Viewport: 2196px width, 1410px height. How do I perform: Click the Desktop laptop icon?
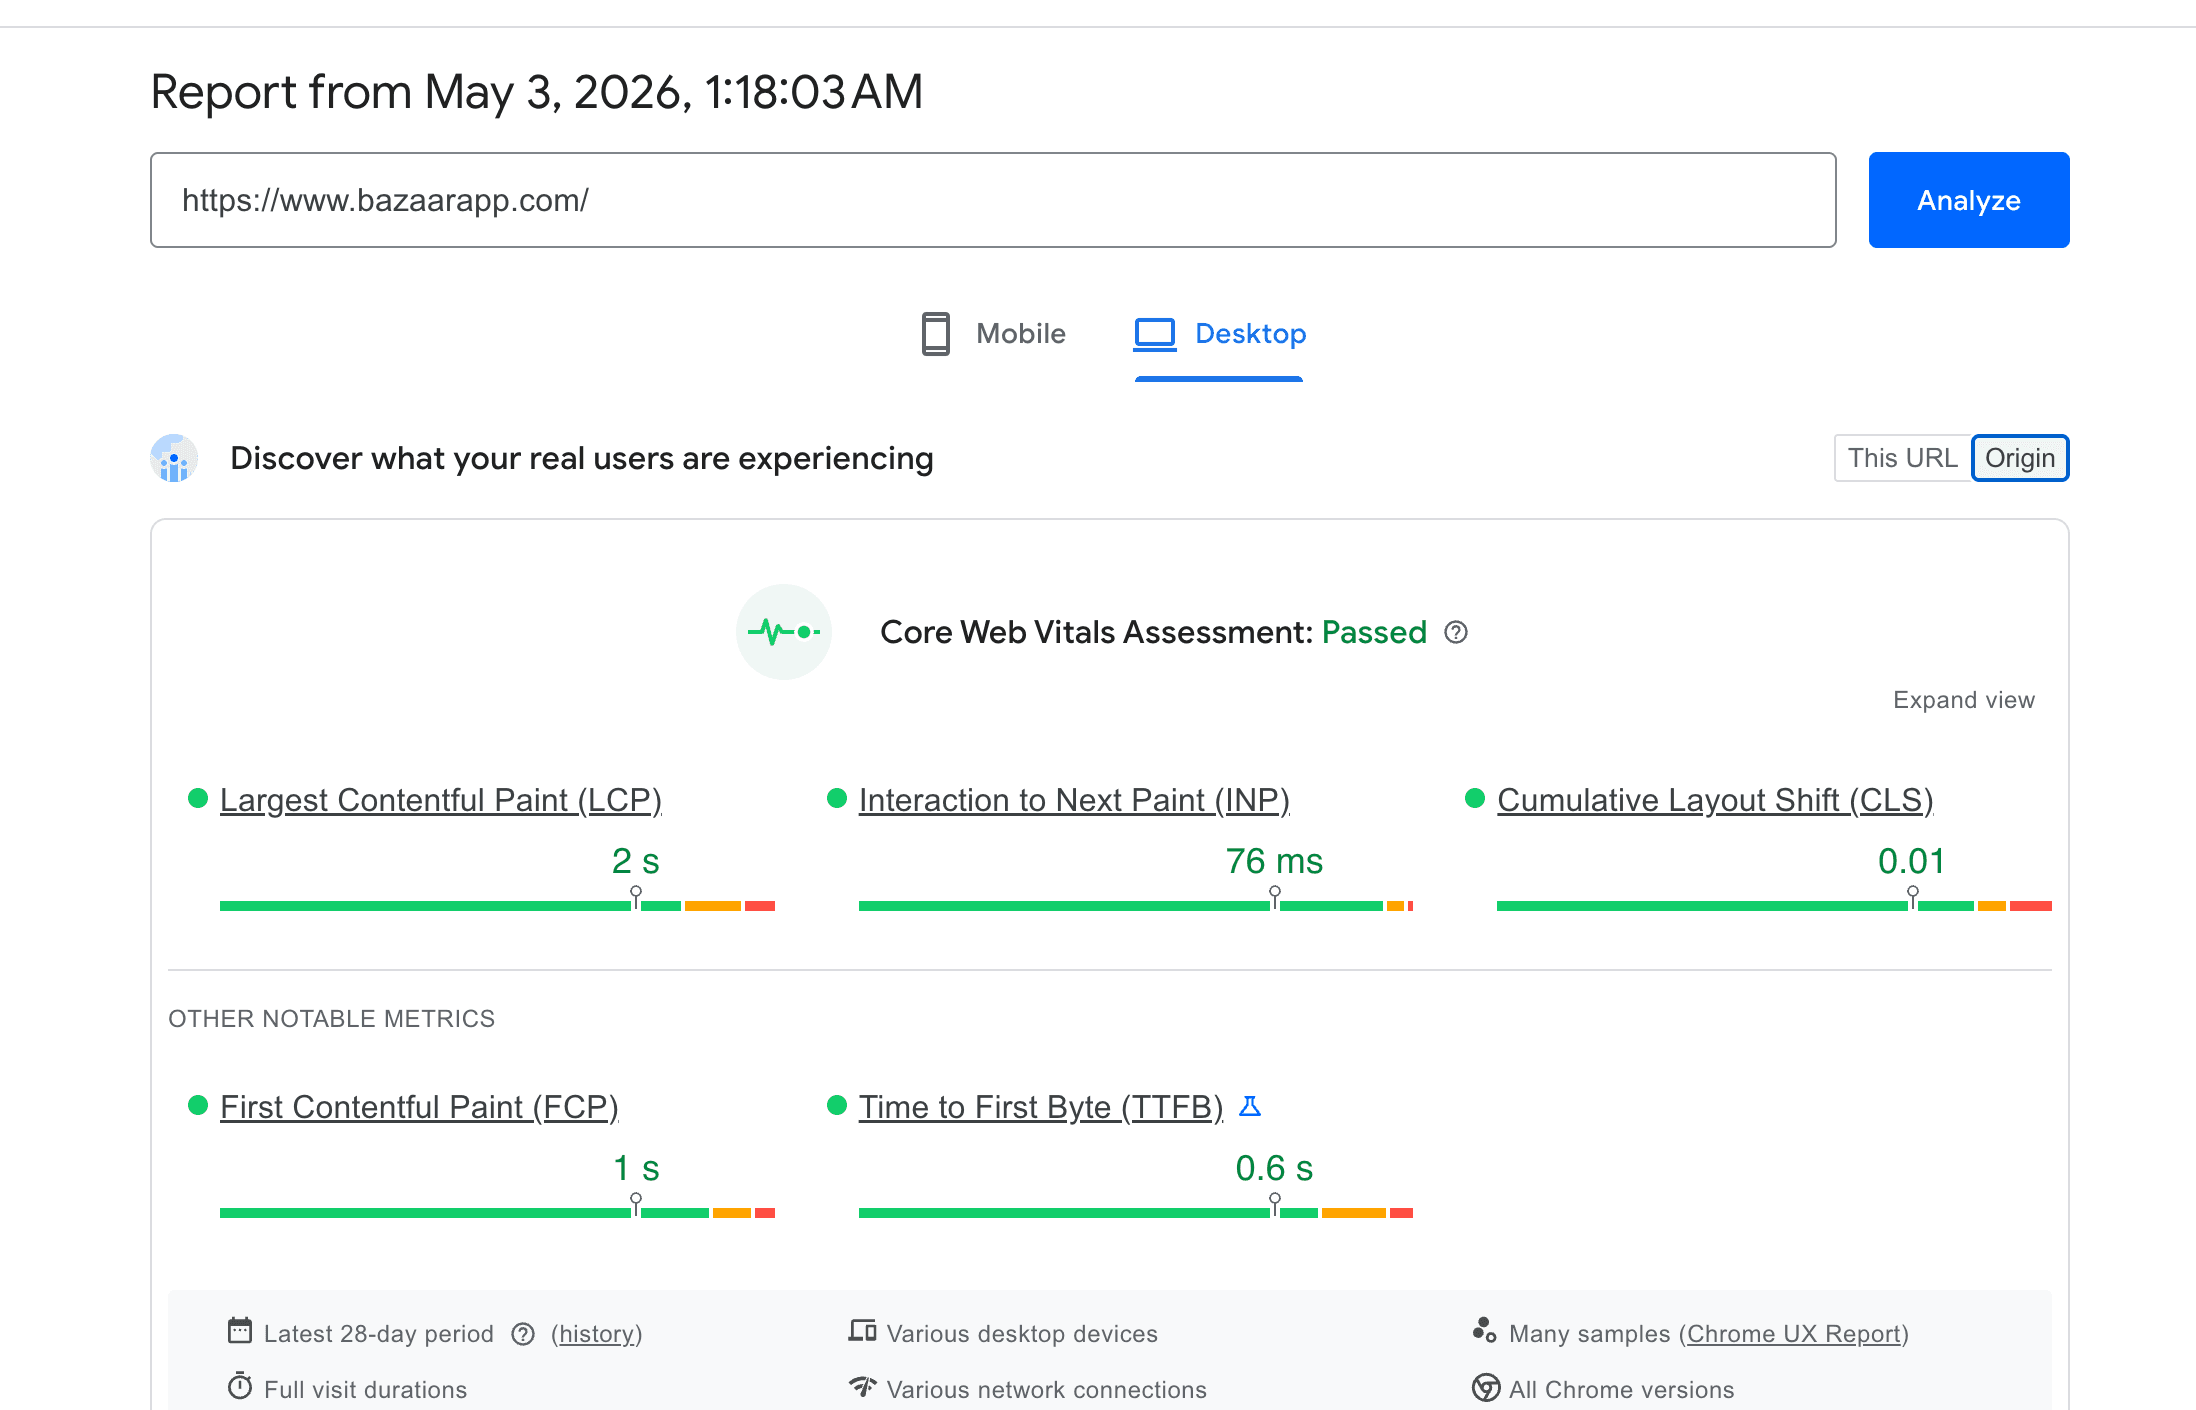1154,334
